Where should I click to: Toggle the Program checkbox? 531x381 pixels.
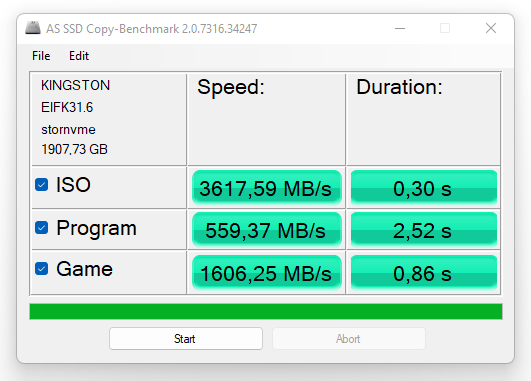pos(42,228)
